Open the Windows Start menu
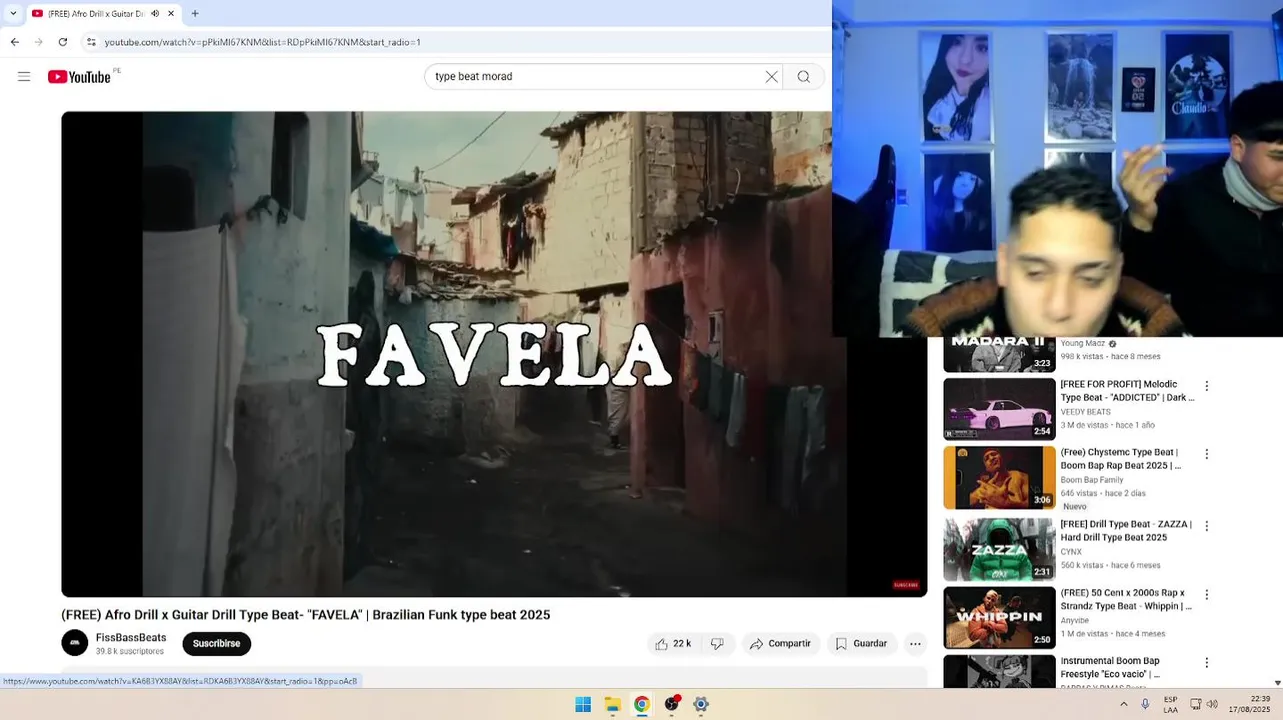 [x=583, y=705]
